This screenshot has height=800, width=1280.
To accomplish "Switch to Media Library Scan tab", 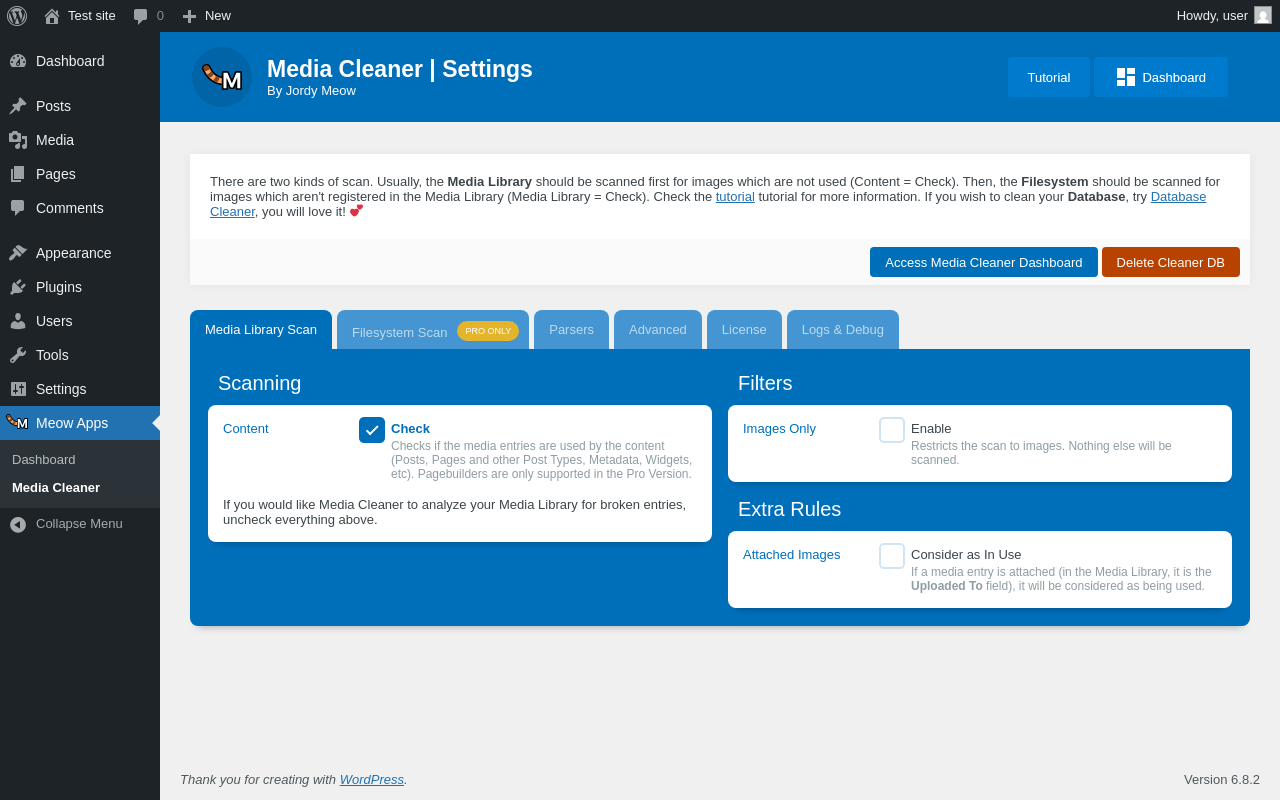I will click(261, 330).
